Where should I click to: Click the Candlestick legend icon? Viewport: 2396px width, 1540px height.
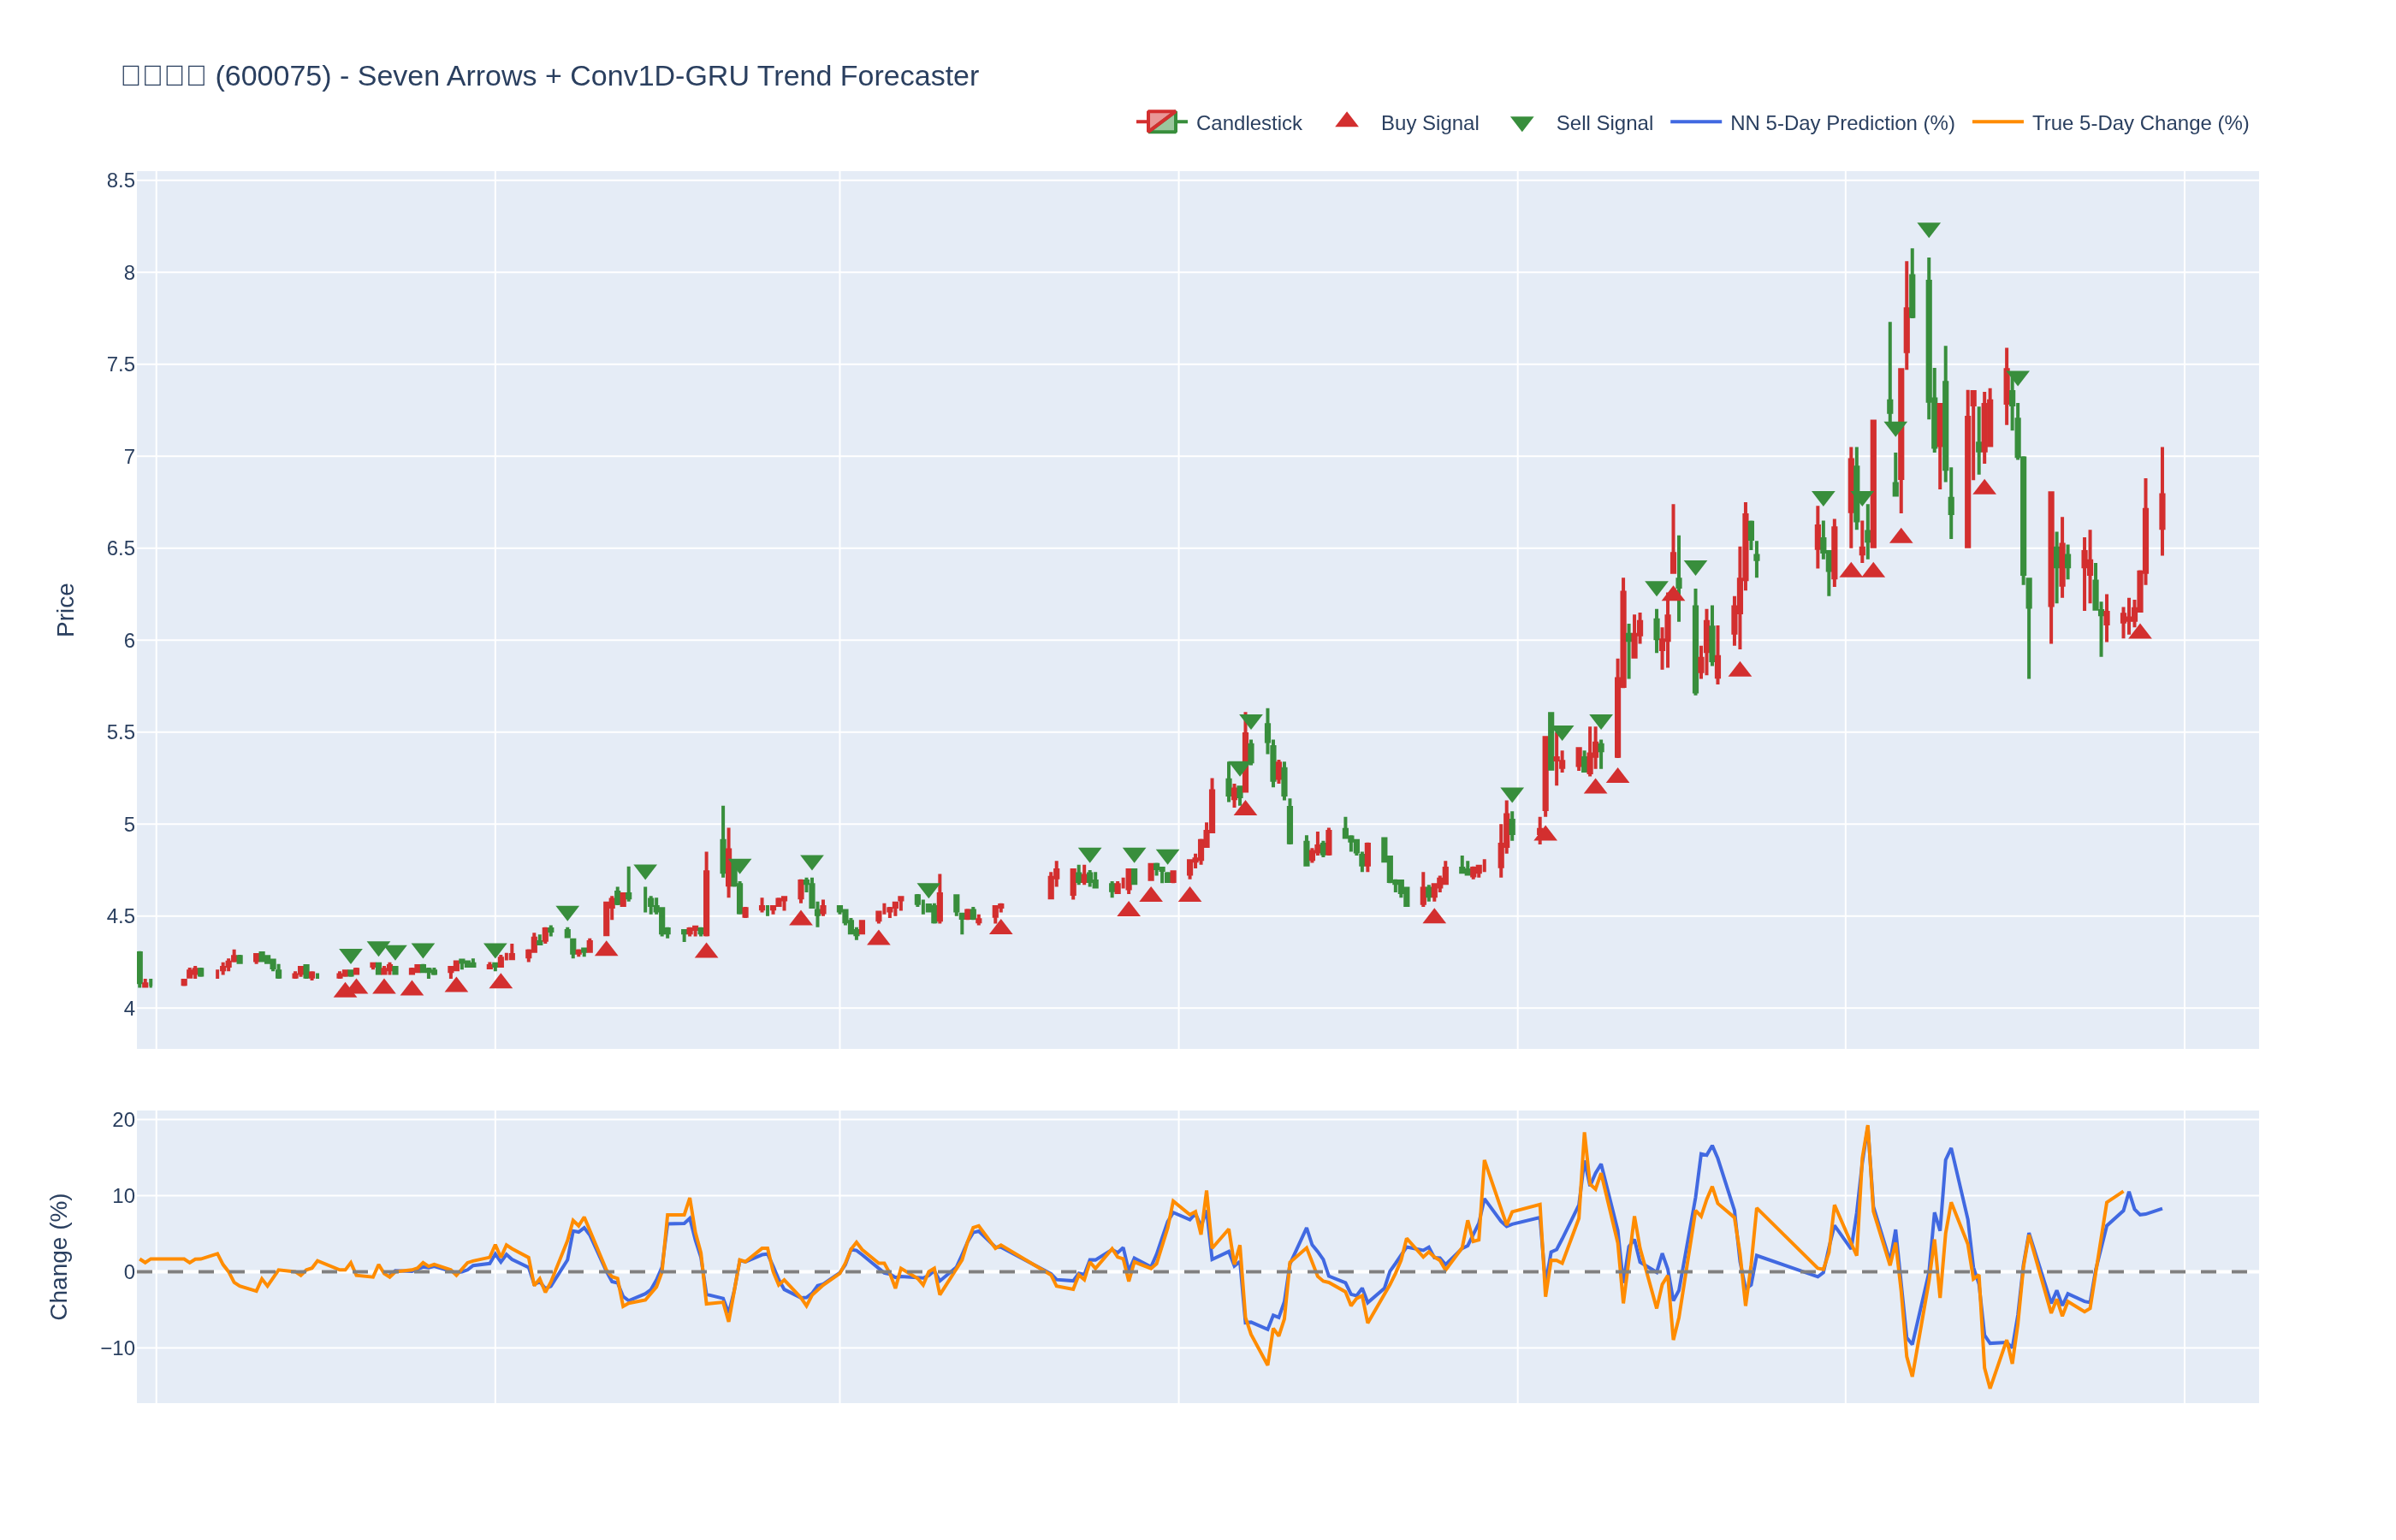(1161, 122)
